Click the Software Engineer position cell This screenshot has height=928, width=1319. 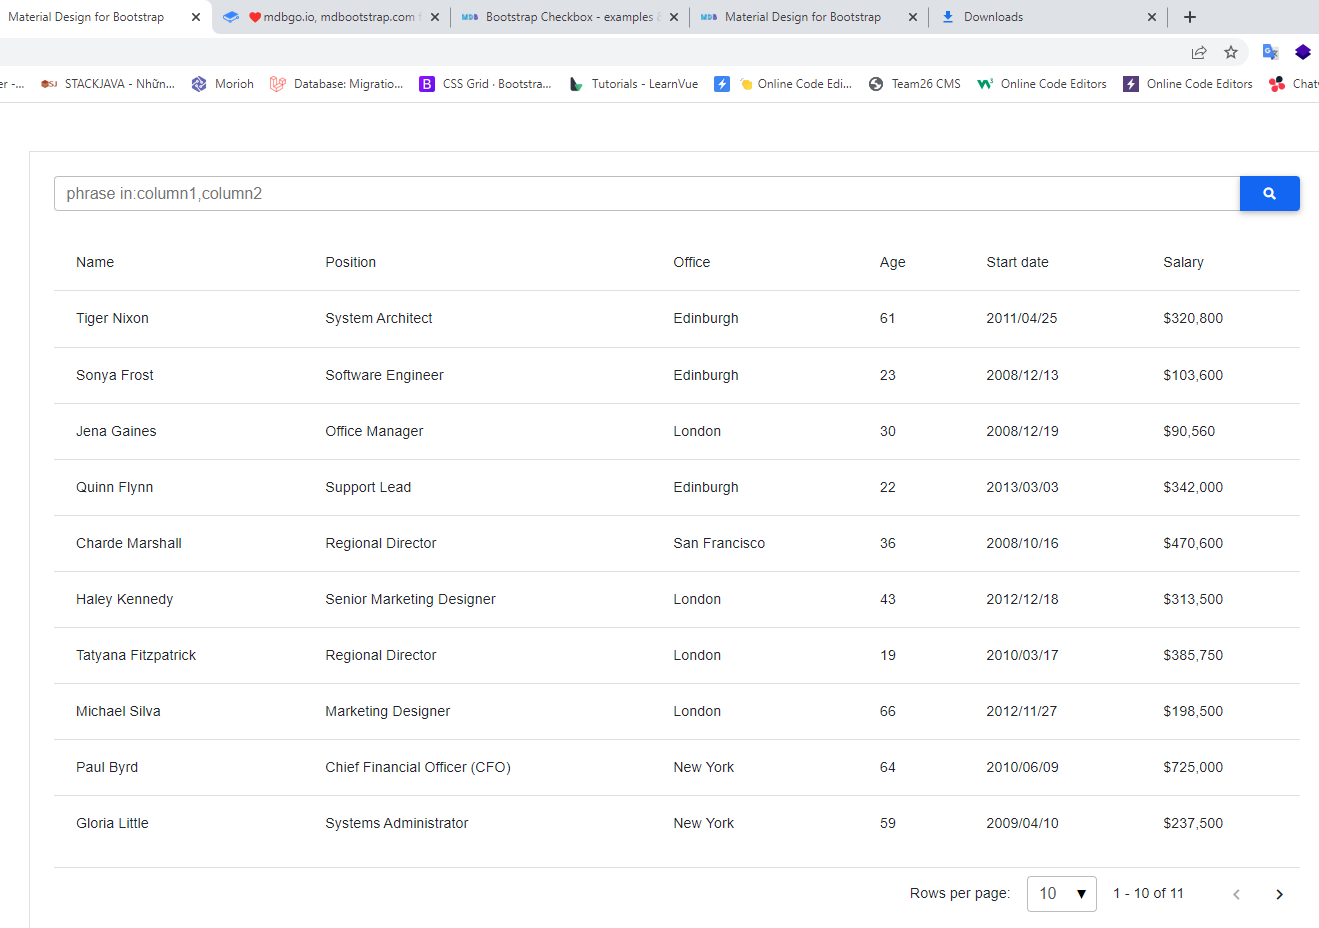click(x=384, y=375)
